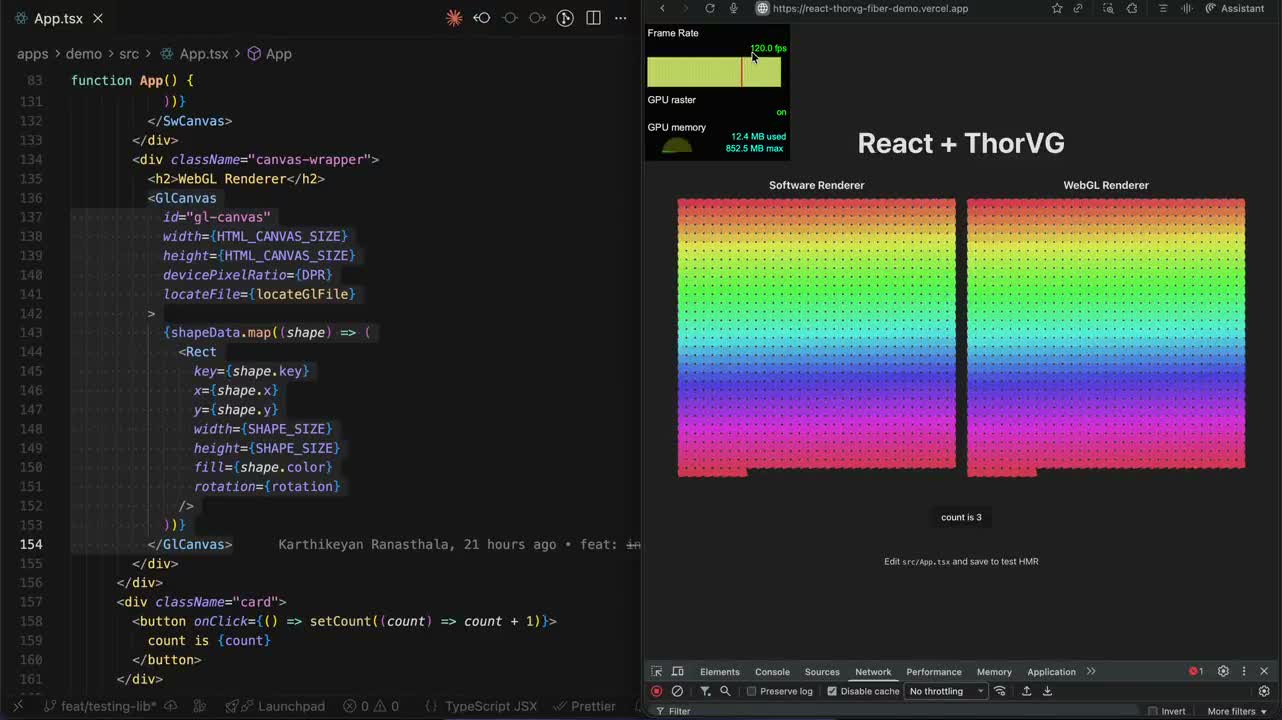Open problems errors and warnings indicator

(x=370, y=706)
